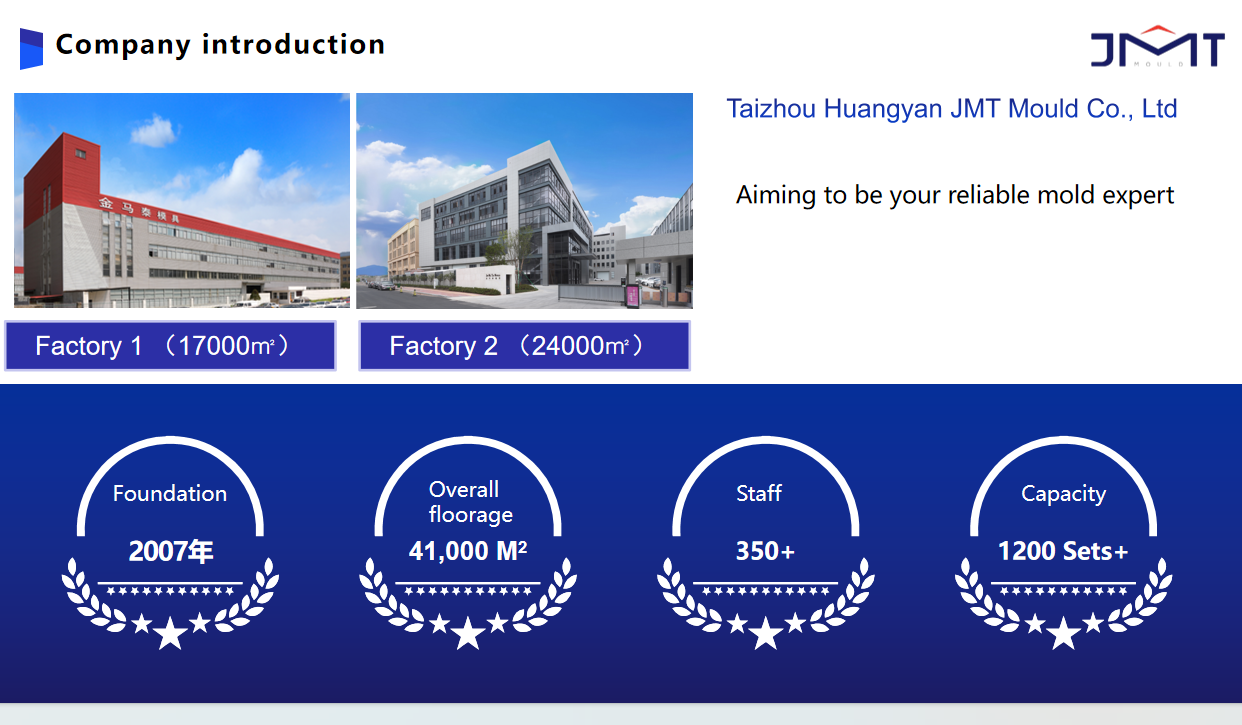Click the Foundation laurel wreath badge

(x=170, y=540)
